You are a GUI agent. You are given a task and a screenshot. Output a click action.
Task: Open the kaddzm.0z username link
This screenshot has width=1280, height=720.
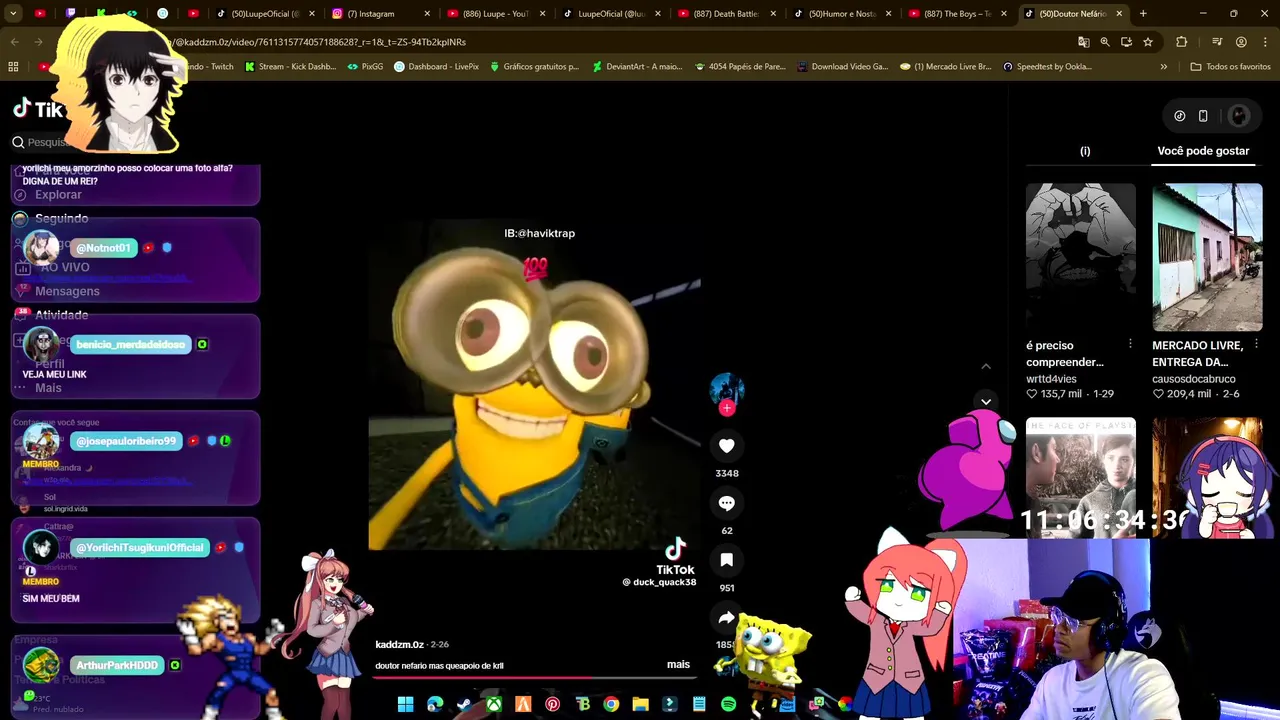[x=399, y=645]
